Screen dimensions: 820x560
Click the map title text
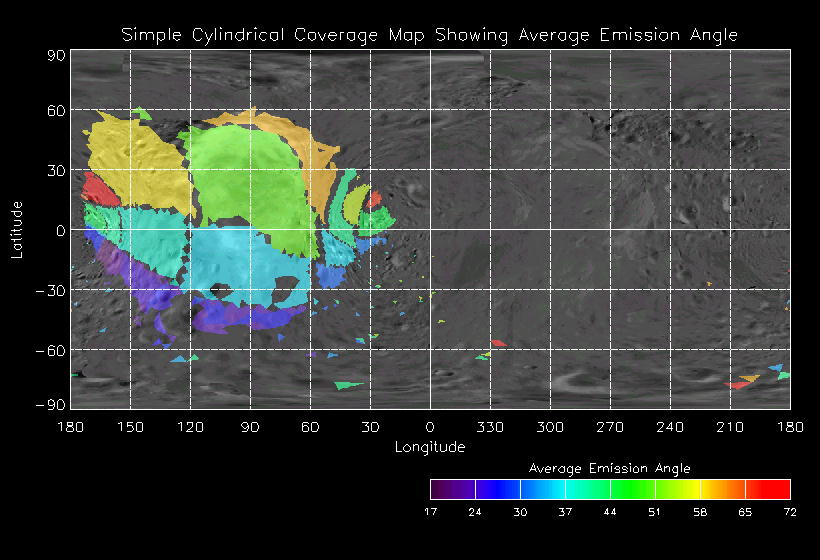[x=429, y=35]
